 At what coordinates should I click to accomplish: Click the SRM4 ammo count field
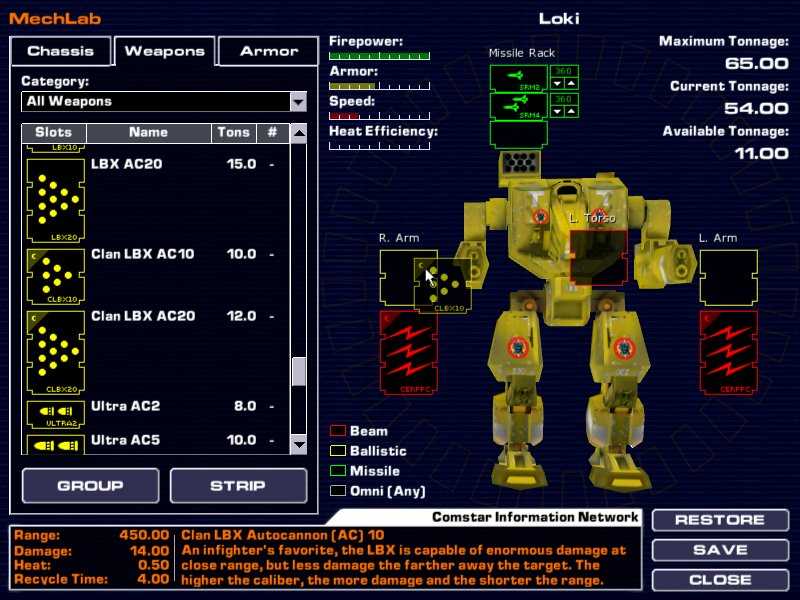564,99
